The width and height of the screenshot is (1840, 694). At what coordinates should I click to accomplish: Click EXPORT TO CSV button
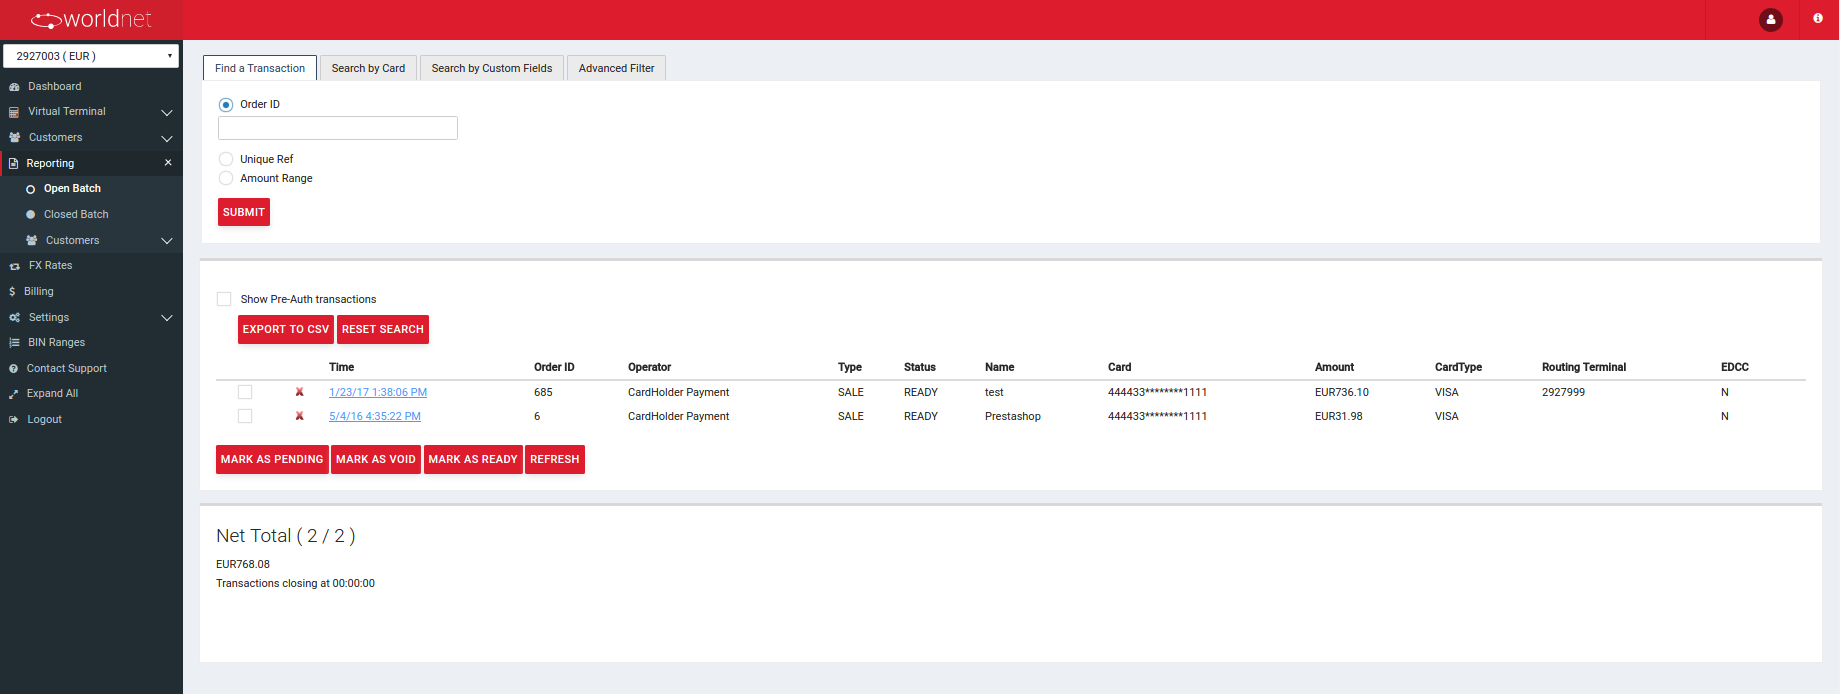pyautogui.click(x=286, y=330)
